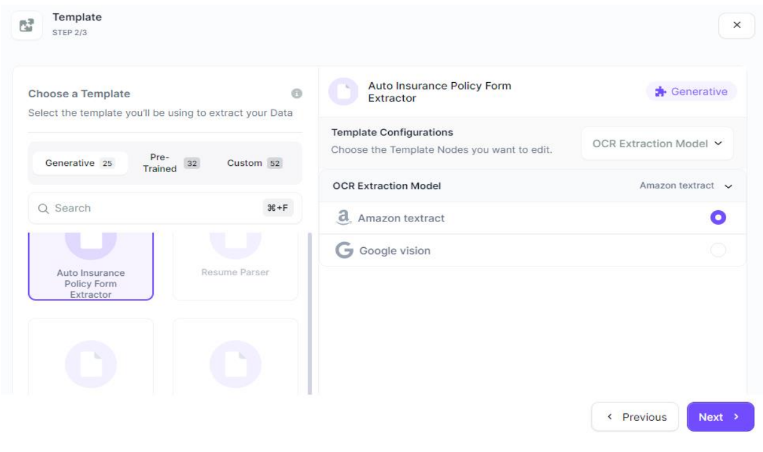
Task: Select the Amazon textract radio button
Action: [x=717, y=218]
